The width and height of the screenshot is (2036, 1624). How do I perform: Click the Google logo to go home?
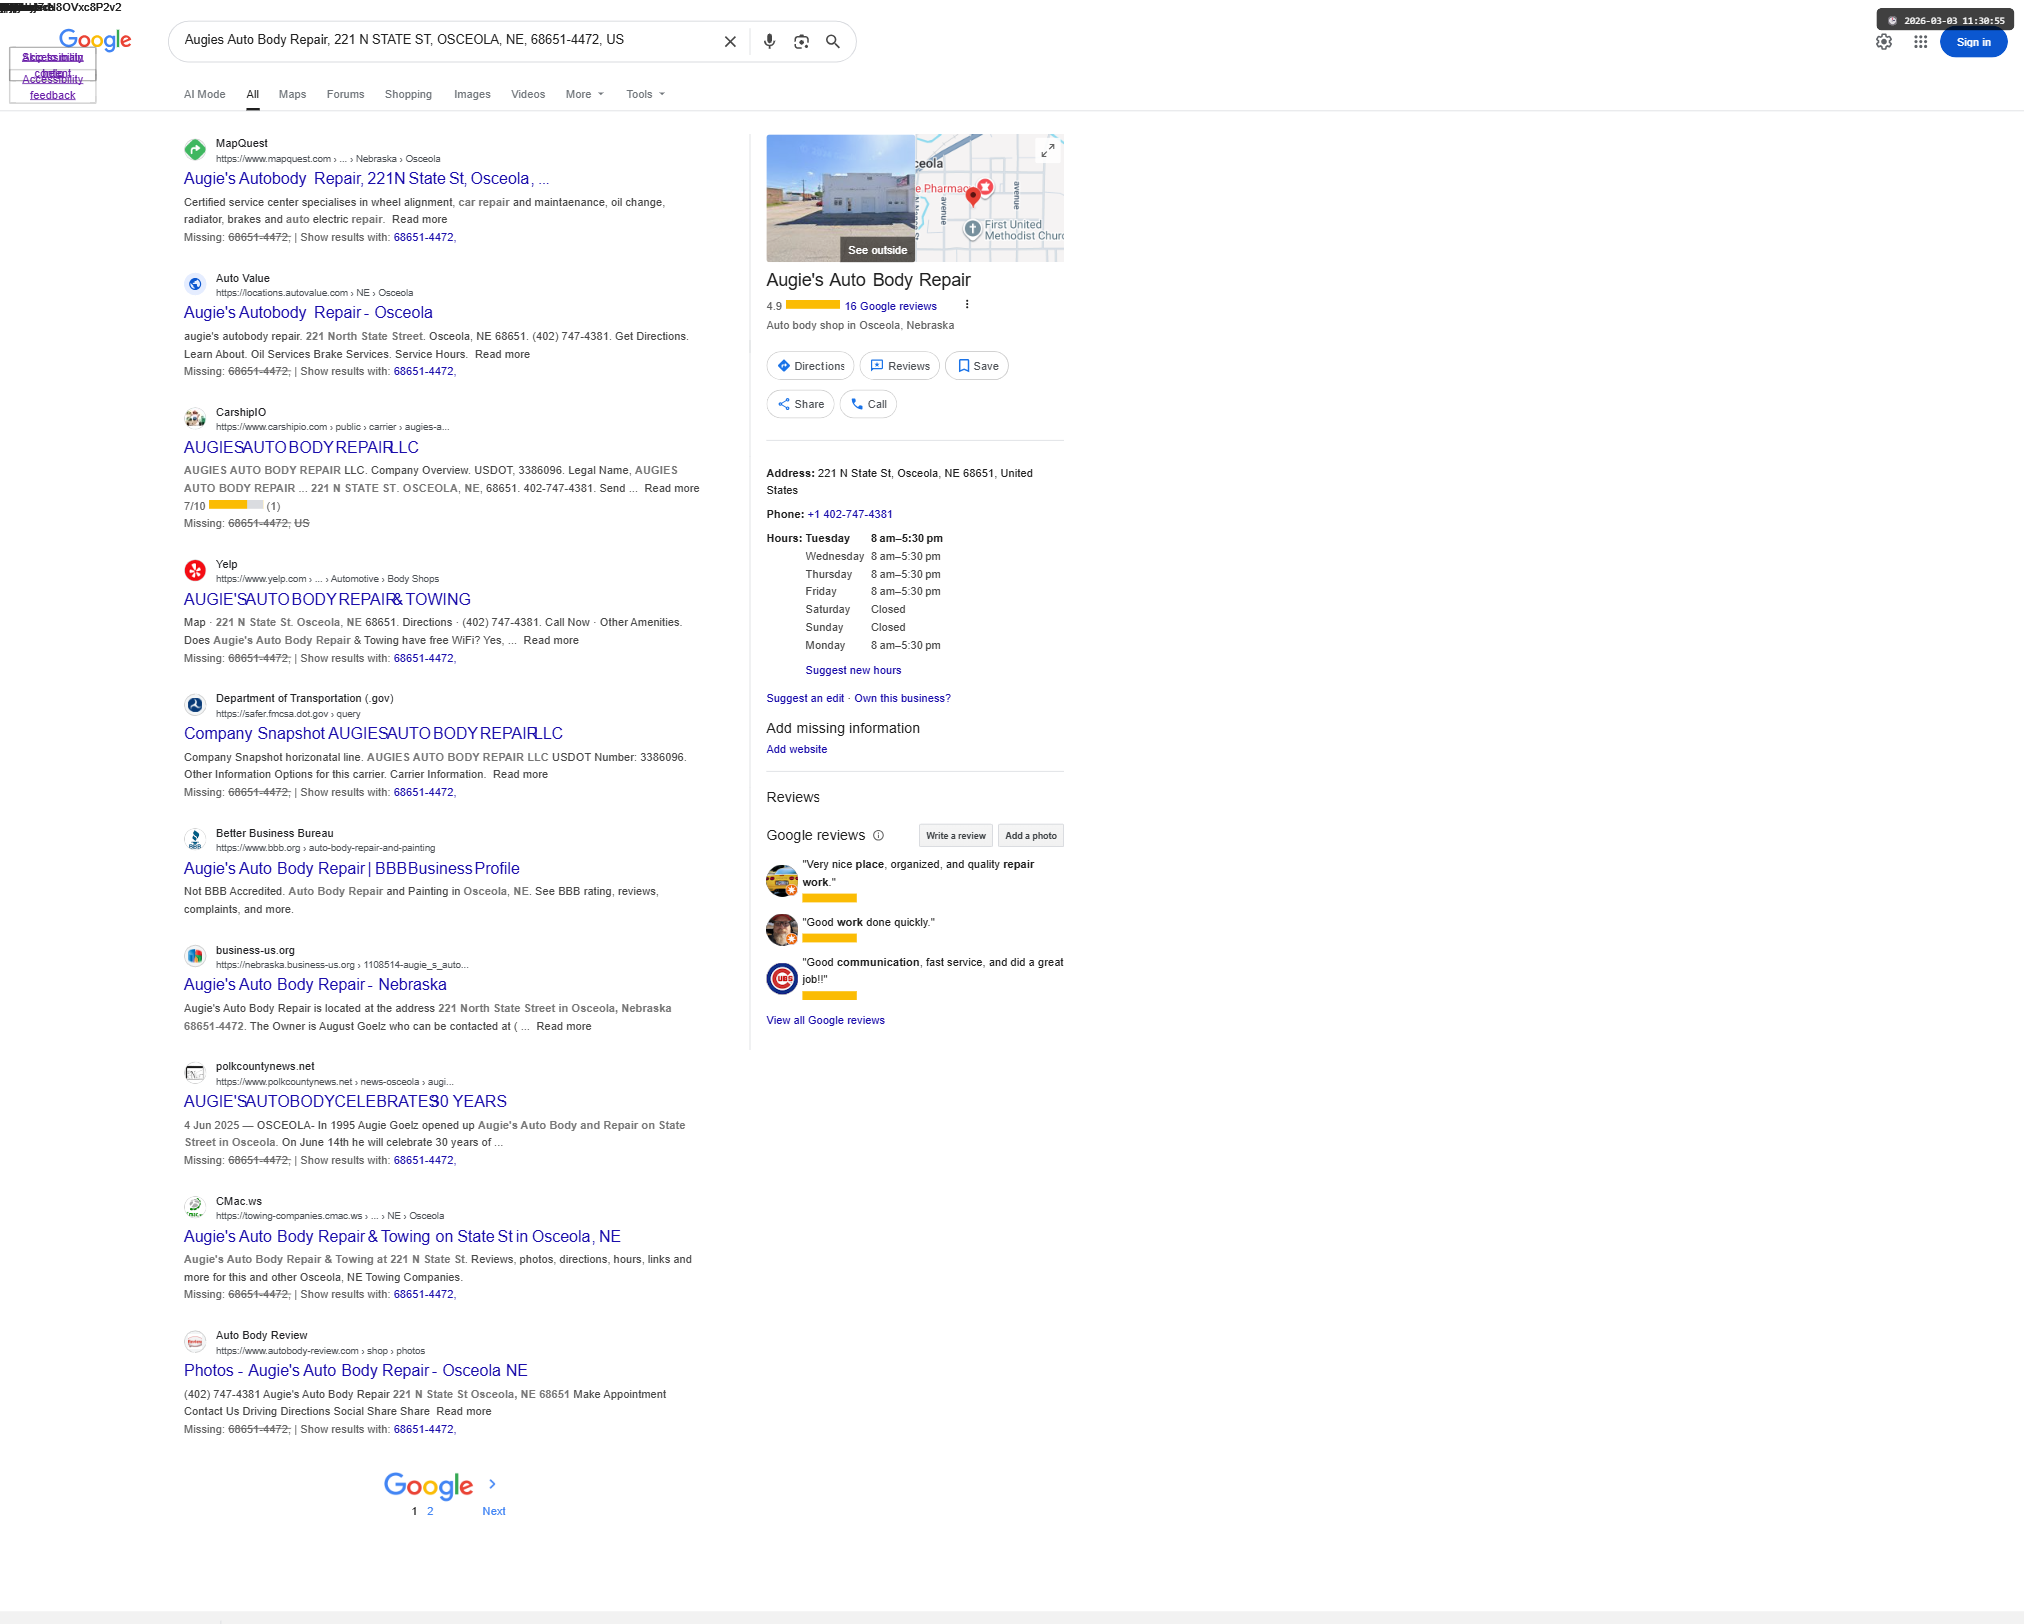tap(95, 40)
